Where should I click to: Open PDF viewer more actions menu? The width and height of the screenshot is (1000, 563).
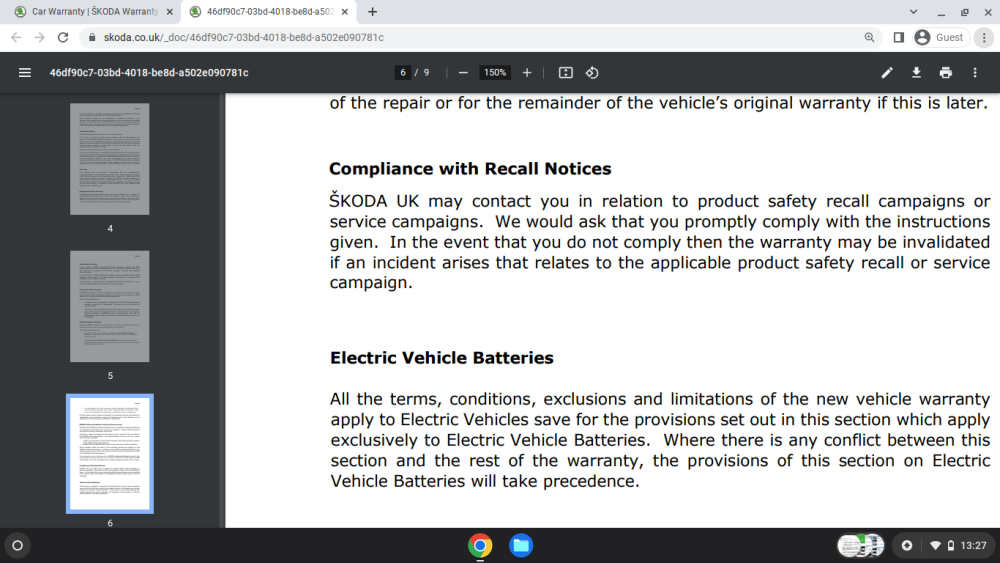point(975,73)
